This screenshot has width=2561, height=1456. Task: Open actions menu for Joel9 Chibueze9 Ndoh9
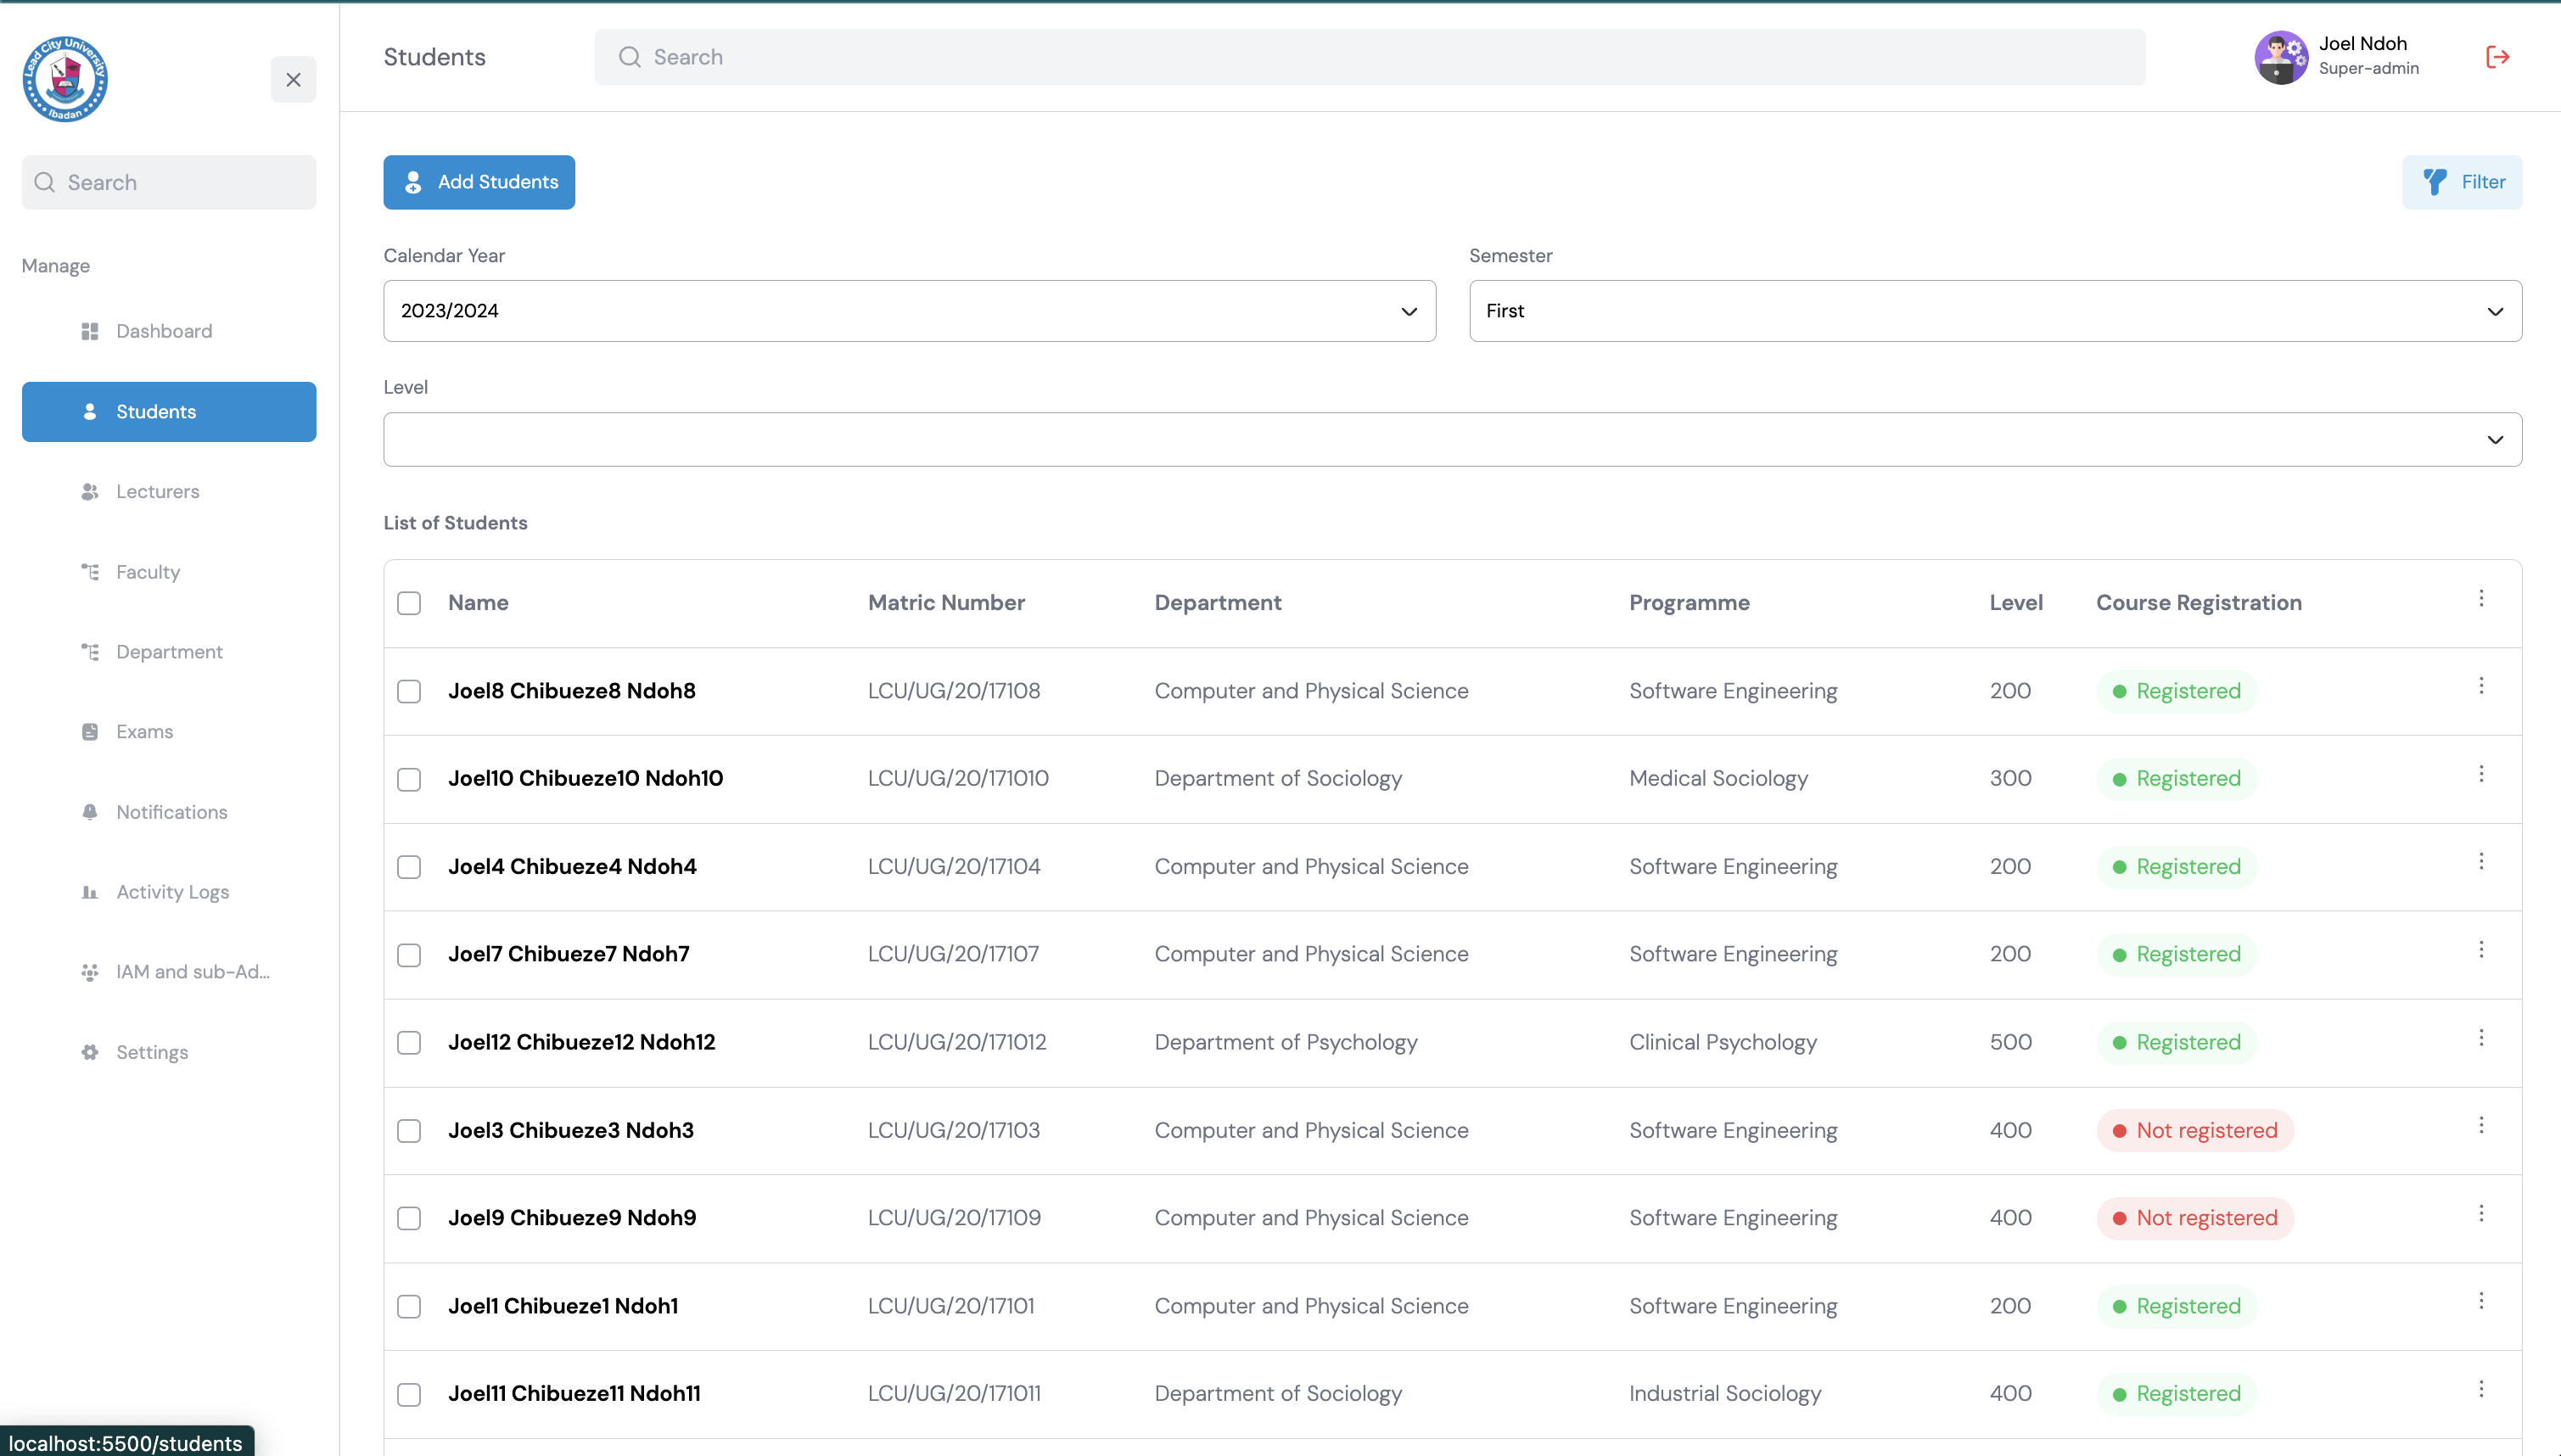(x=2481, y=1214)
